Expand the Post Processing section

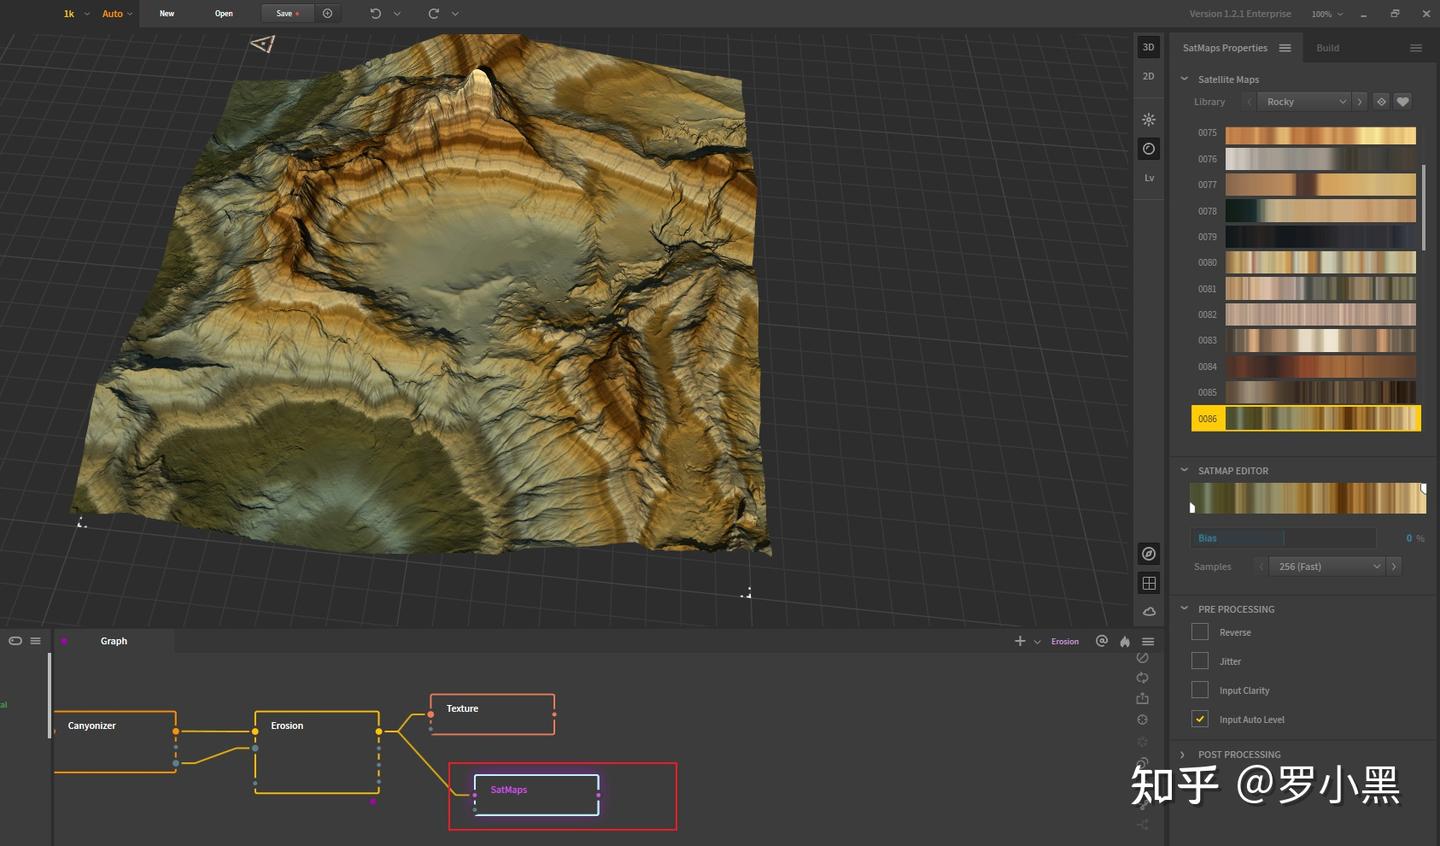(1238, 755)
